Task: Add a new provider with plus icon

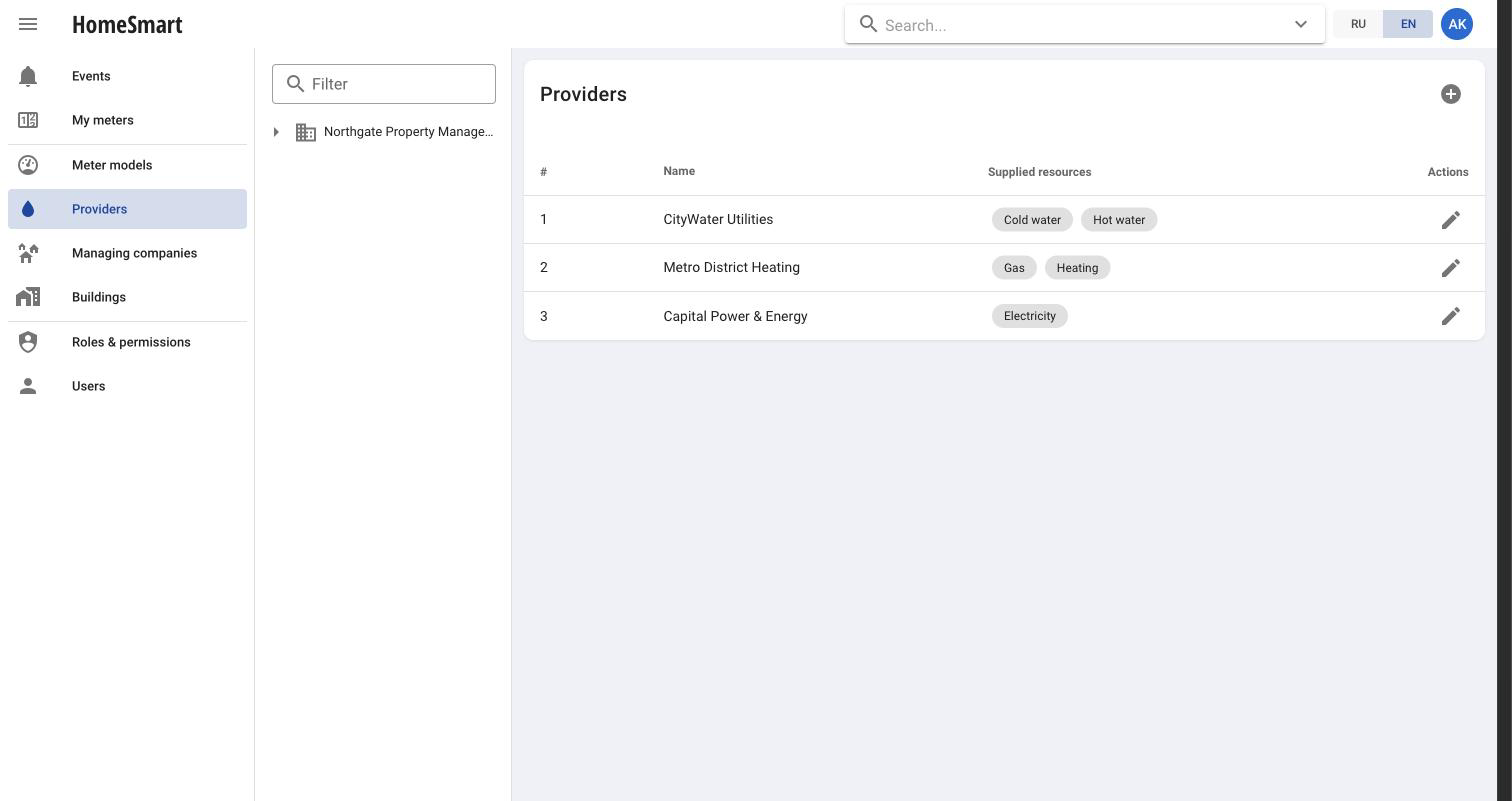Action: click(x=1451, y=94)
